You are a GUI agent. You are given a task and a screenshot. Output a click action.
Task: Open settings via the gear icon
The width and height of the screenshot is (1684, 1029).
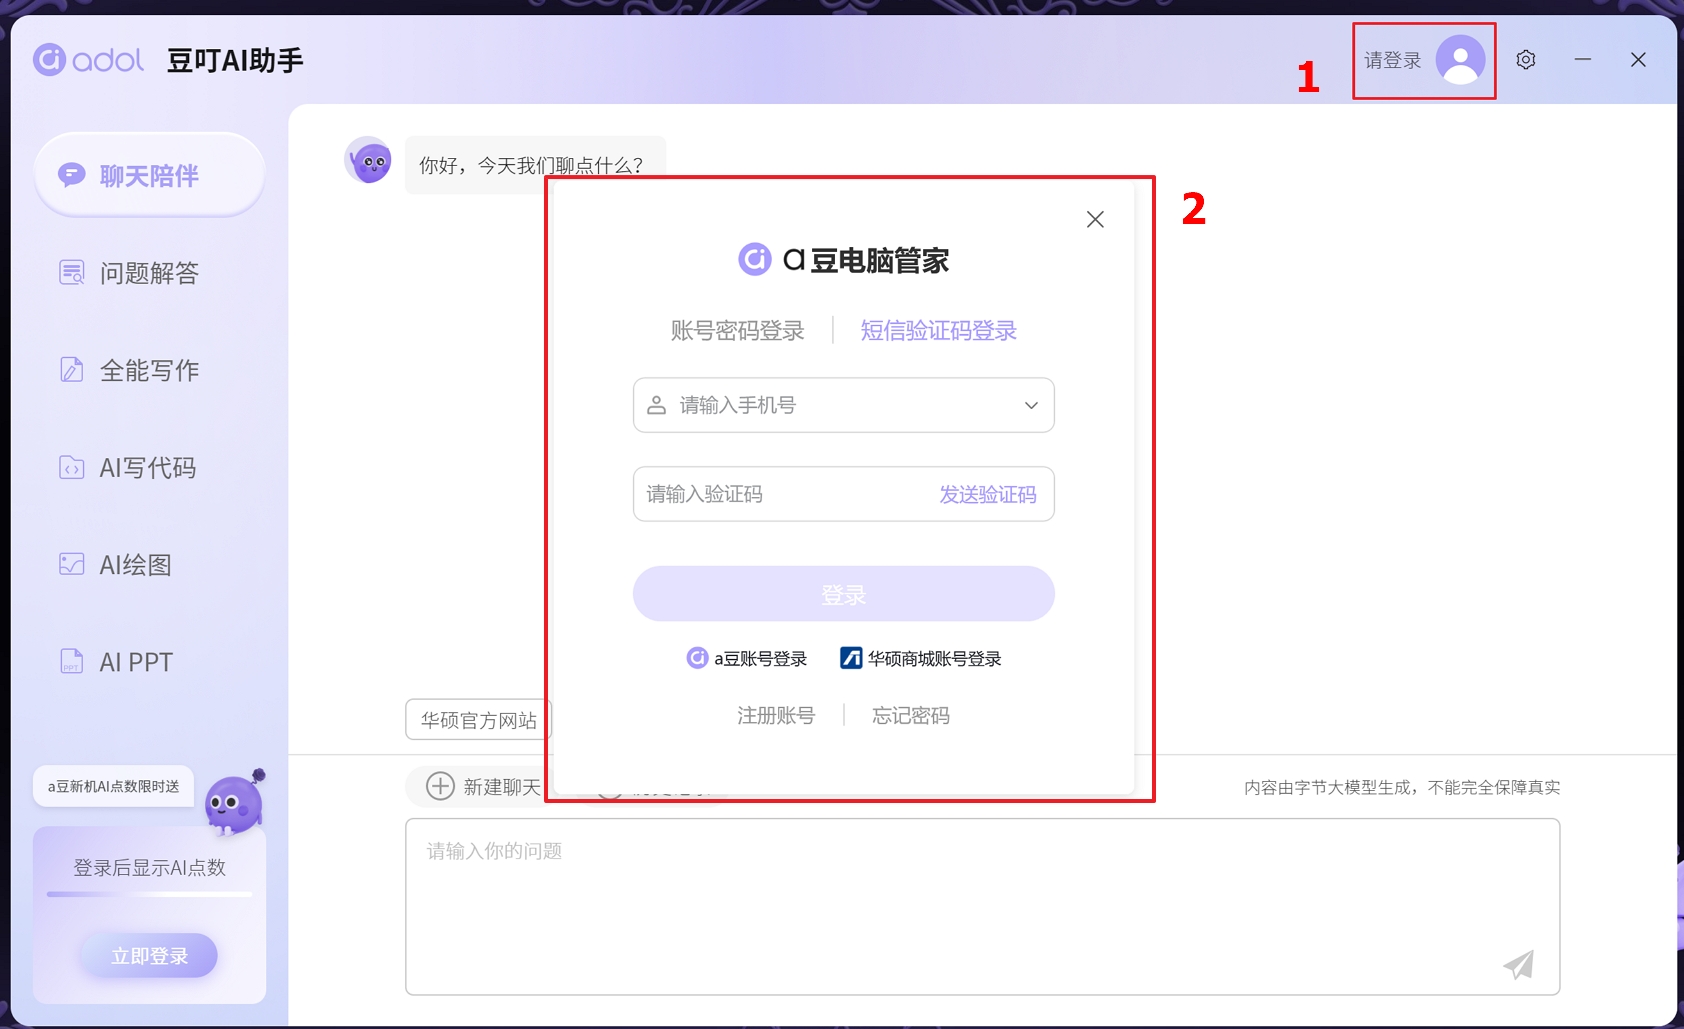(x=1525, y=60)
